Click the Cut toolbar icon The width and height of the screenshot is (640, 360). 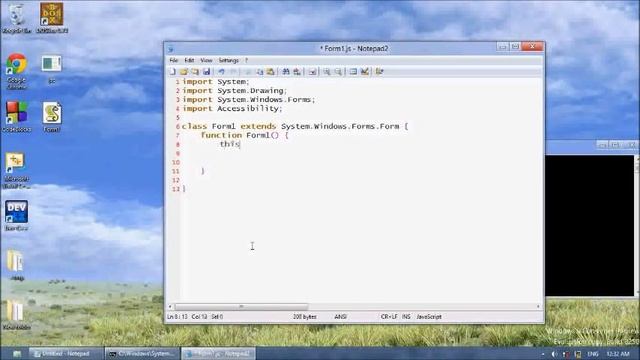(x=248, y=72)
